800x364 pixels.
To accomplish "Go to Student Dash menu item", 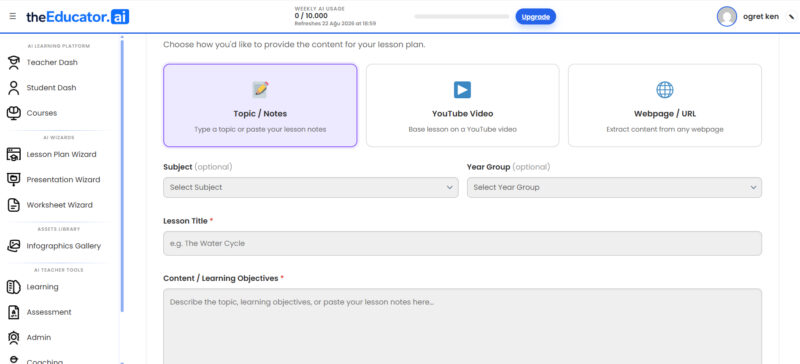I will (51, 88).
